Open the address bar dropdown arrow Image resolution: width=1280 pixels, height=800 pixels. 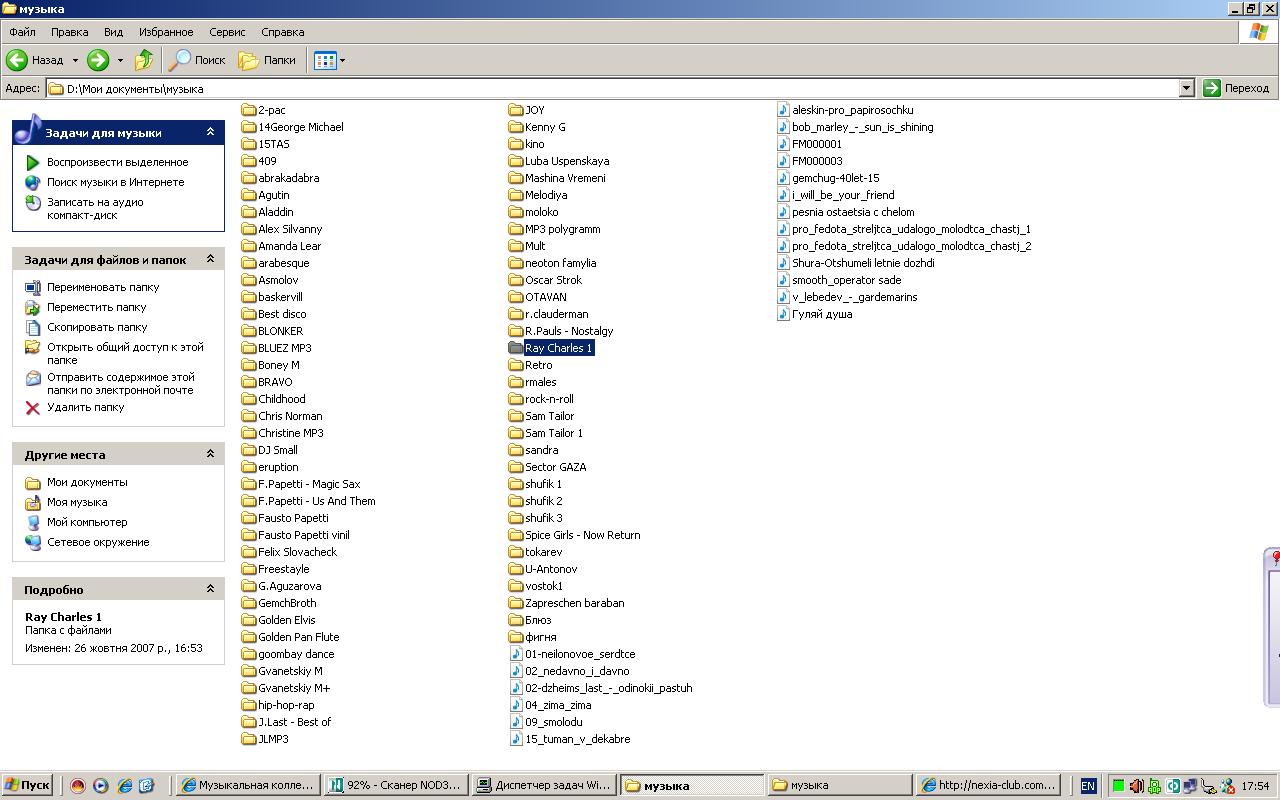click(1186, 88)
